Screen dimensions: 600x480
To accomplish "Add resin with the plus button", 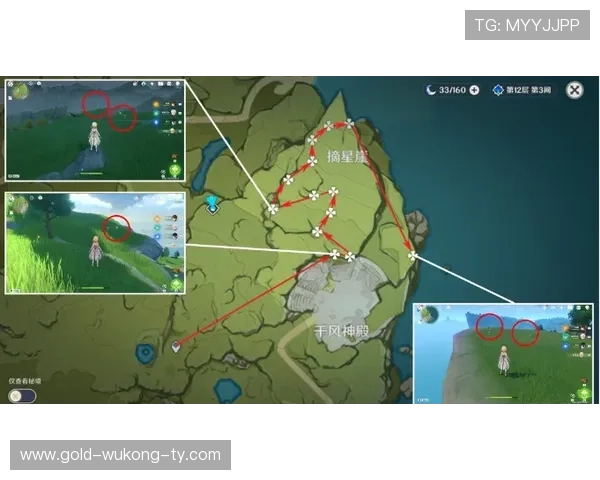I will (x=474, y=90).
